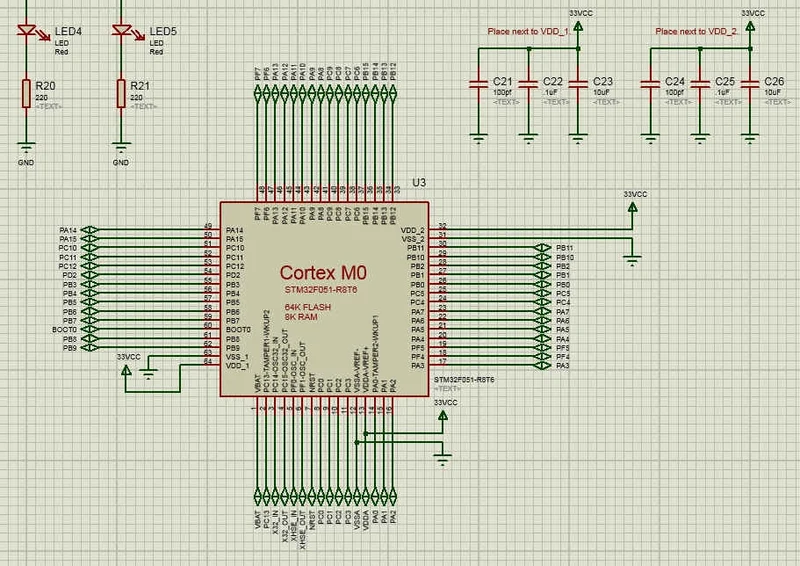The image size is (800, 566).
Task: Select the LED4 diode symbol
Action: tap(27, 32)
